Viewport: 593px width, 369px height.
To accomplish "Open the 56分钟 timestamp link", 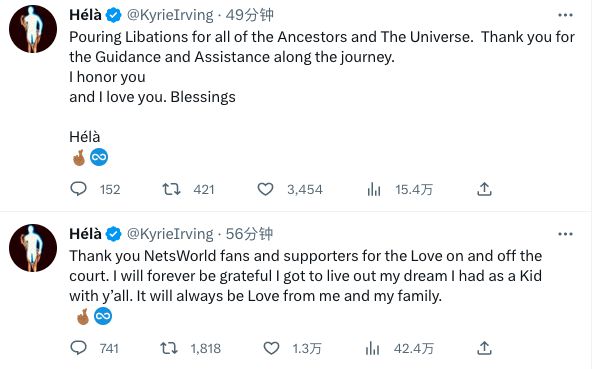I will click(250, 234).
